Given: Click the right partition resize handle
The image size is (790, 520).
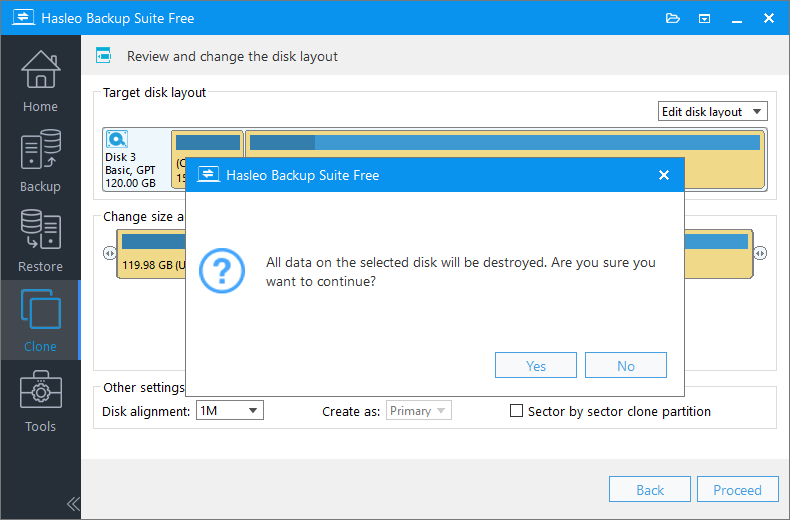Looking at the screenshot, I should tap(760, 254).
